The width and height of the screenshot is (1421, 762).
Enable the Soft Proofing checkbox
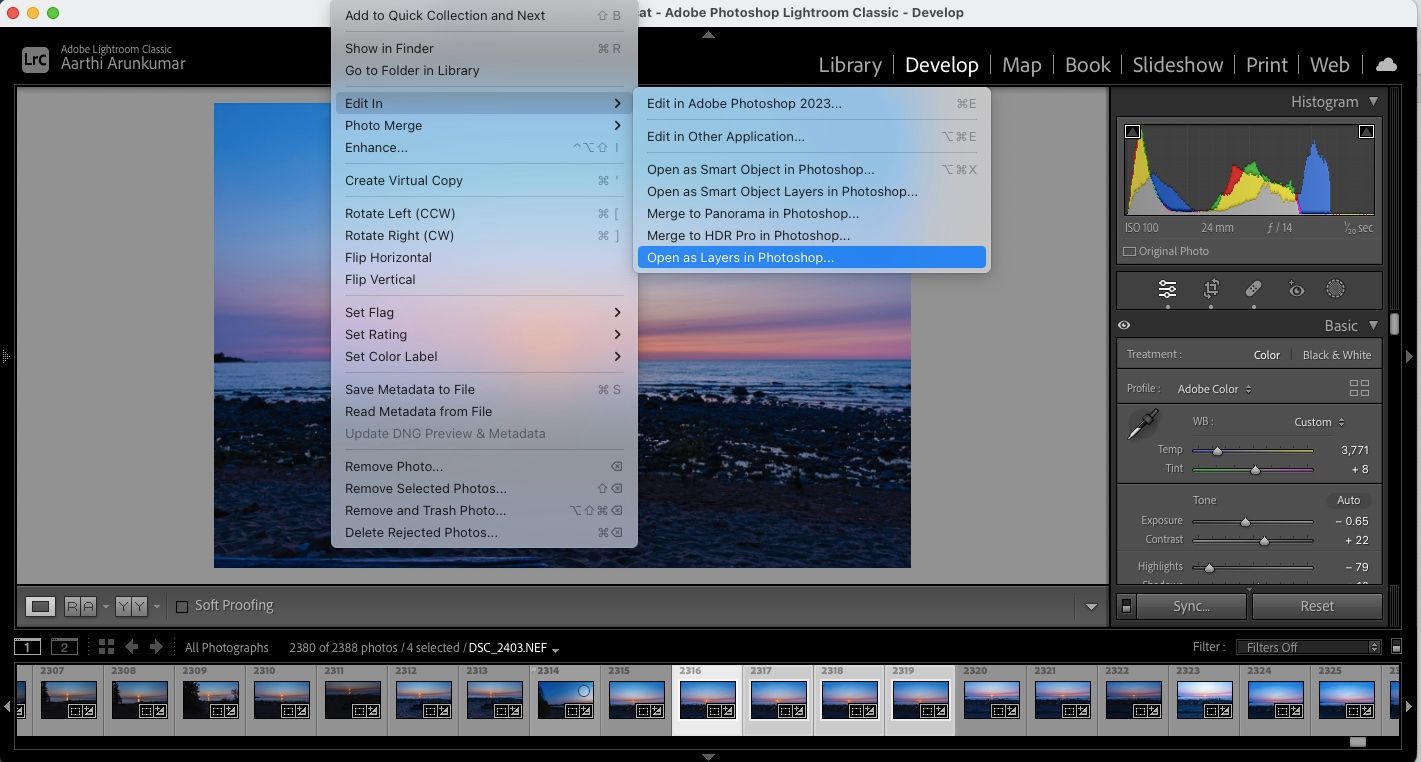coord(182,606)
